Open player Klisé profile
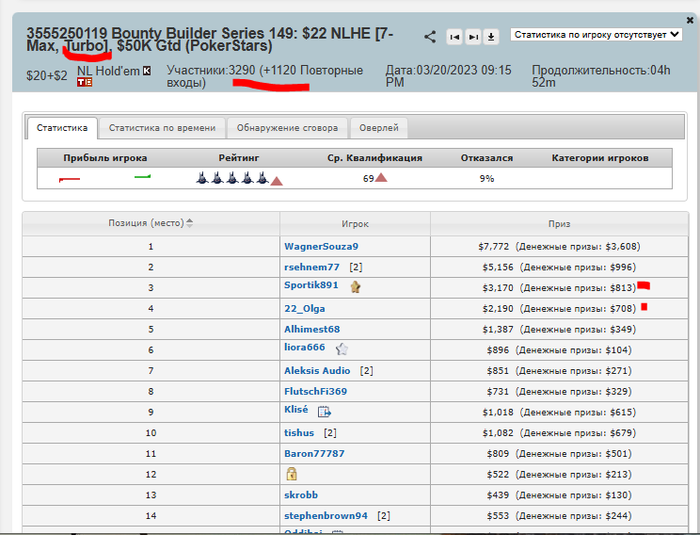Viewport: 700px width, 535px height. [296, 410]
